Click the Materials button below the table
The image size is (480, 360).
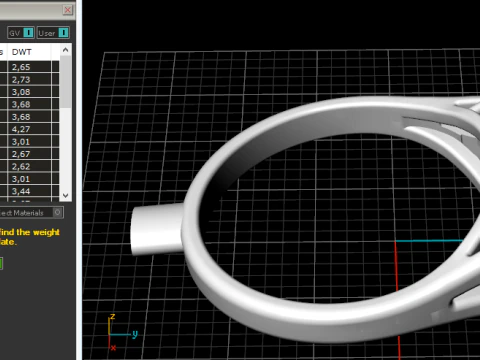point(32,213)
